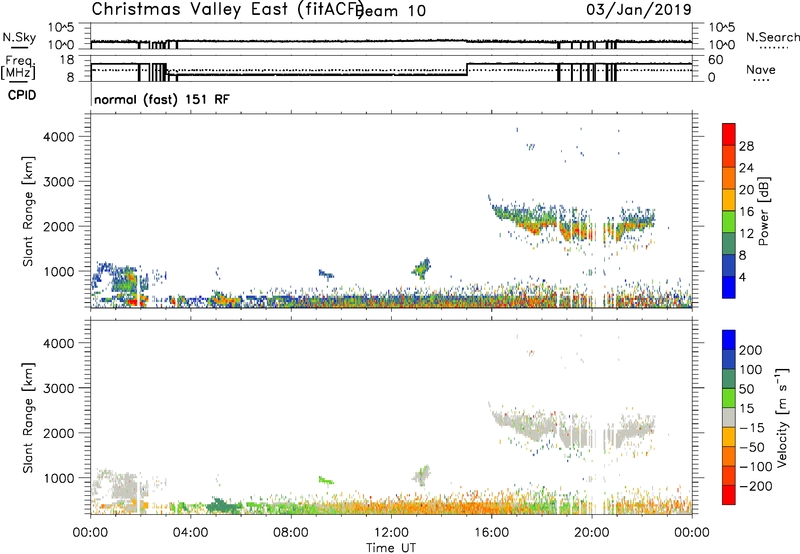Click the 'Beam 10' label

(390, 11)
